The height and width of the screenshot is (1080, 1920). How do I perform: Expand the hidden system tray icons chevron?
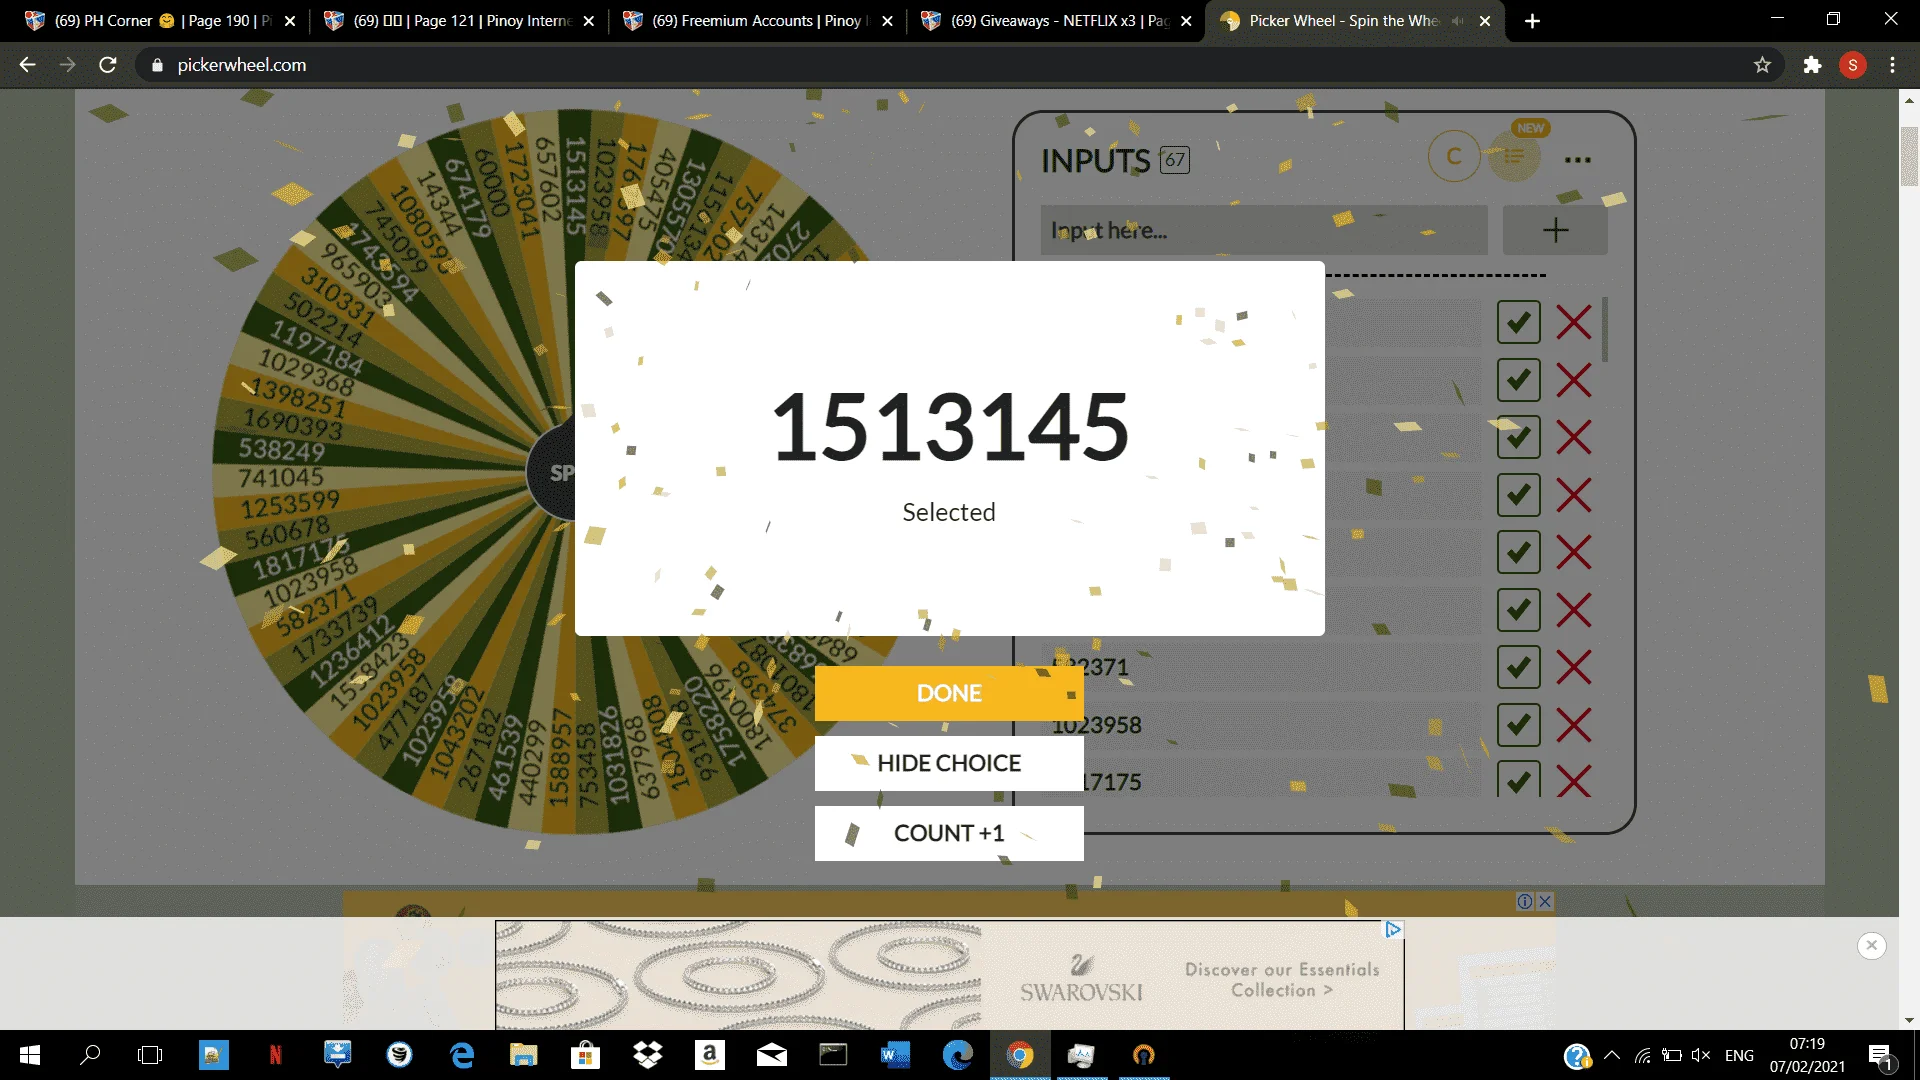(1612, 1055)
